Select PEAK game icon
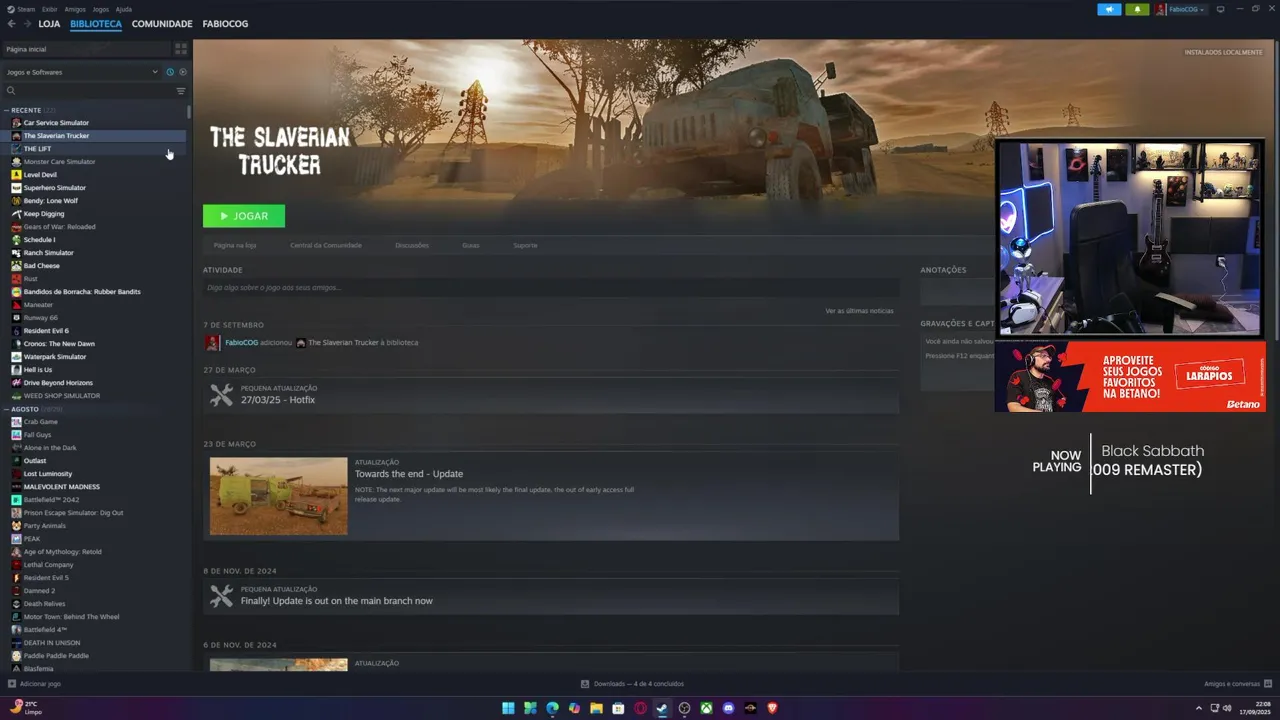The image size is (1280, 720). tap(16, 539)
